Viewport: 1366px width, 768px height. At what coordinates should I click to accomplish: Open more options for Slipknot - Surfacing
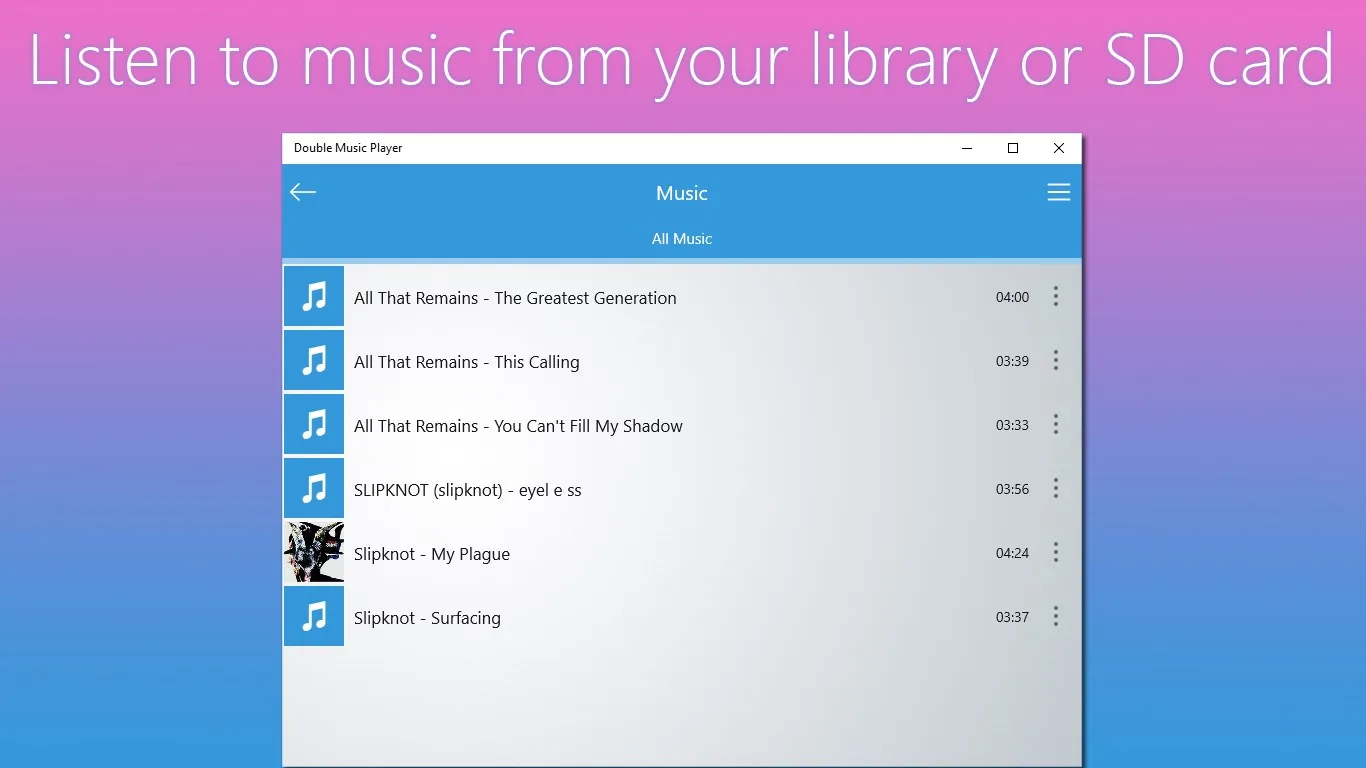click(x=1055, y=616)
